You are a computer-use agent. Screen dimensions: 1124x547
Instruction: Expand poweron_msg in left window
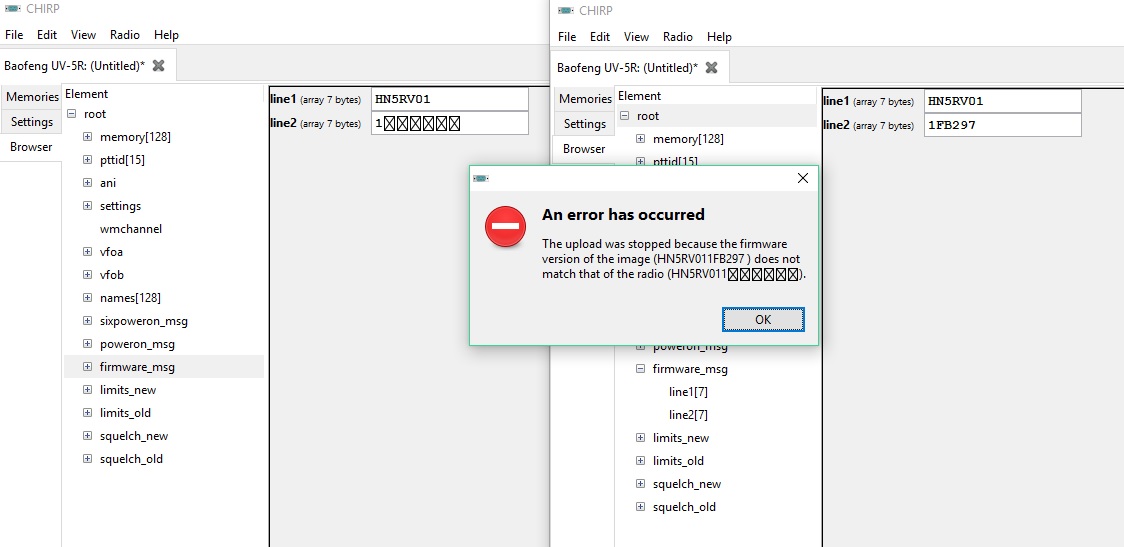pyautogui.click(x=87, y=344)
